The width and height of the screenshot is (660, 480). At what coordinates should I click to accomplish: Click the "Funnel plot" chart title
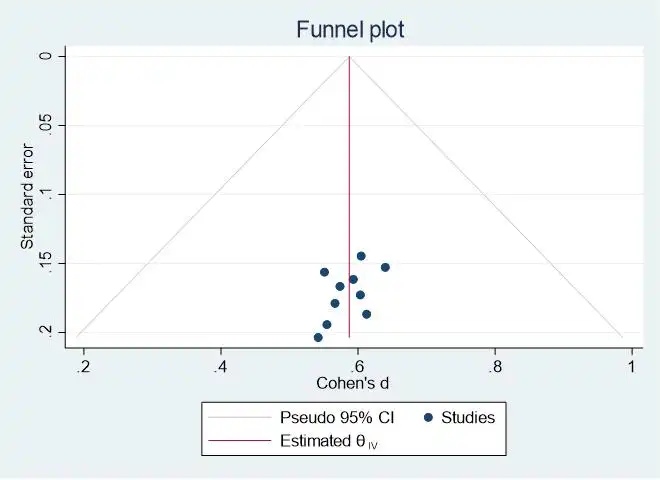(349, 30)
